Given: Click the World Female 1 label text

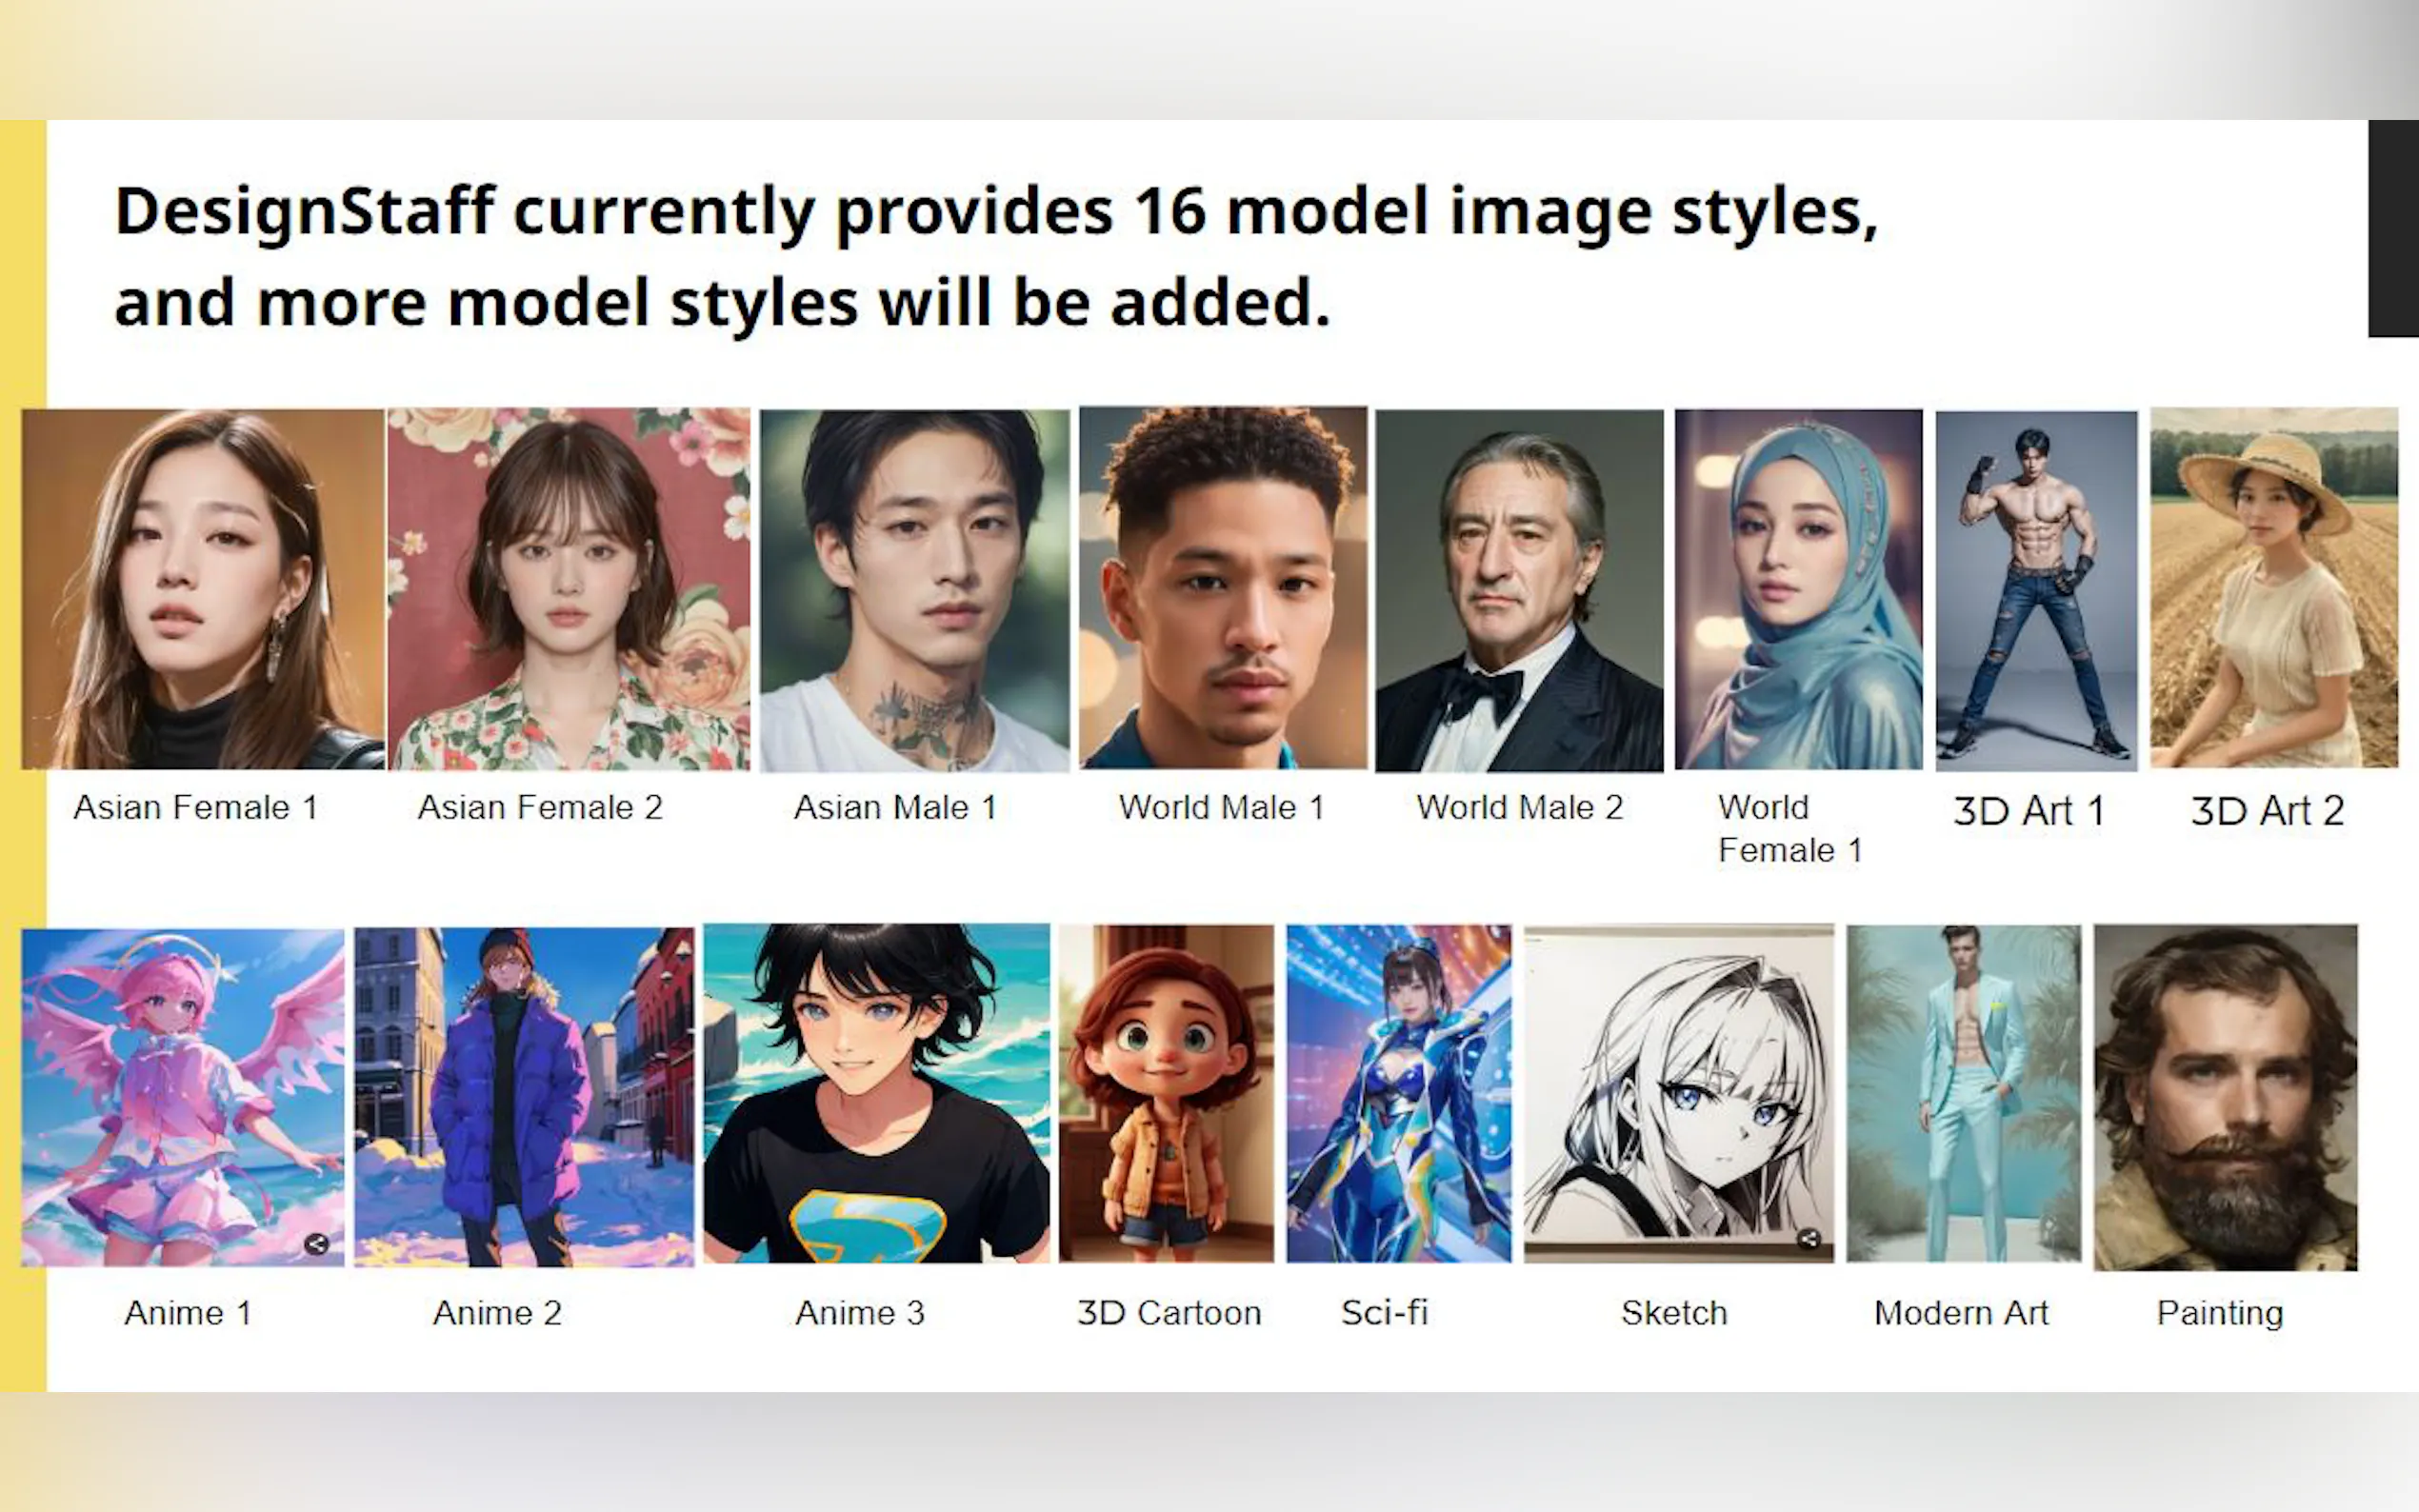Looking at the screenshot, I should [1788, 828].
